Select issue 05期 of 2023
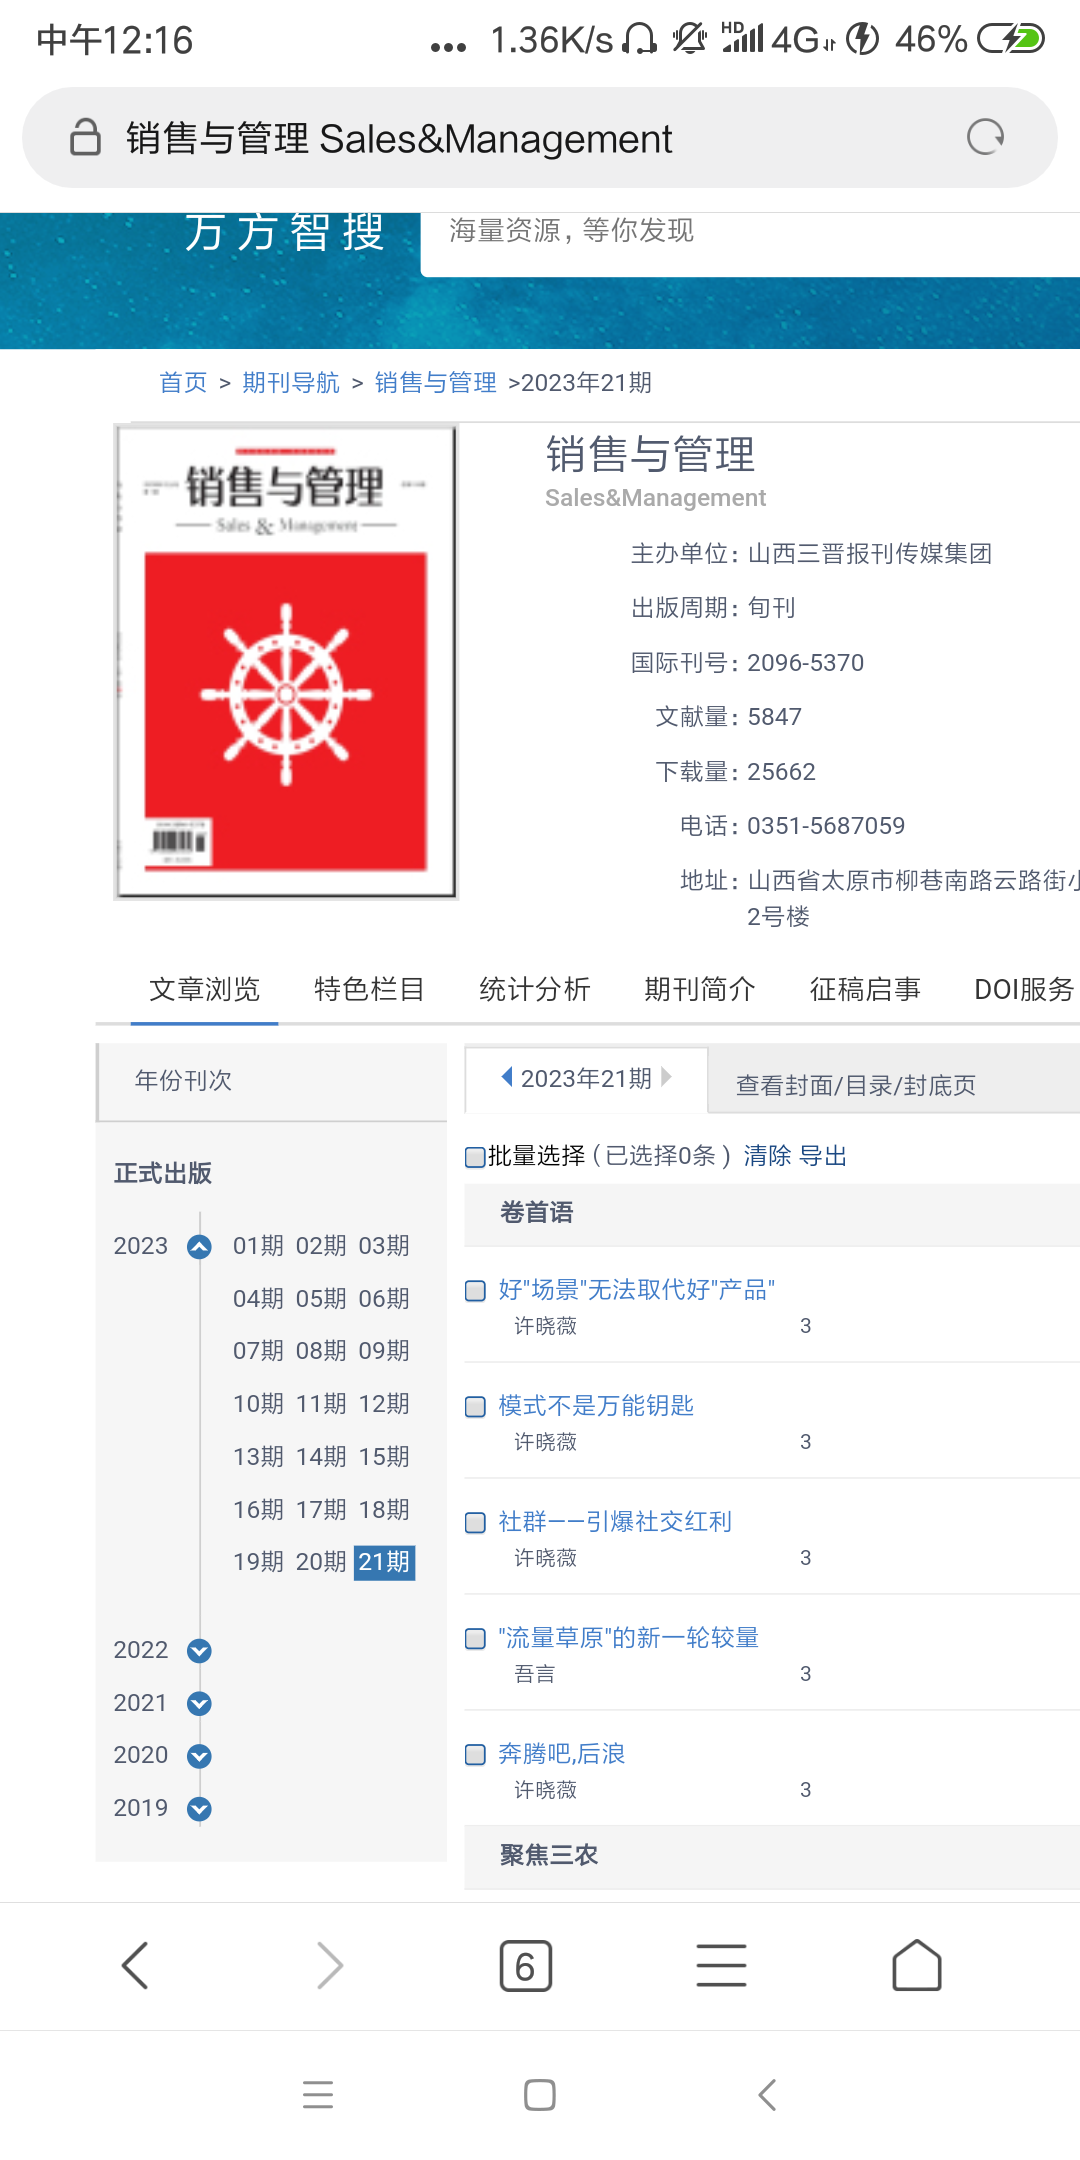The width and height of the screenshot is (1080, 2160). [322, 1299]
